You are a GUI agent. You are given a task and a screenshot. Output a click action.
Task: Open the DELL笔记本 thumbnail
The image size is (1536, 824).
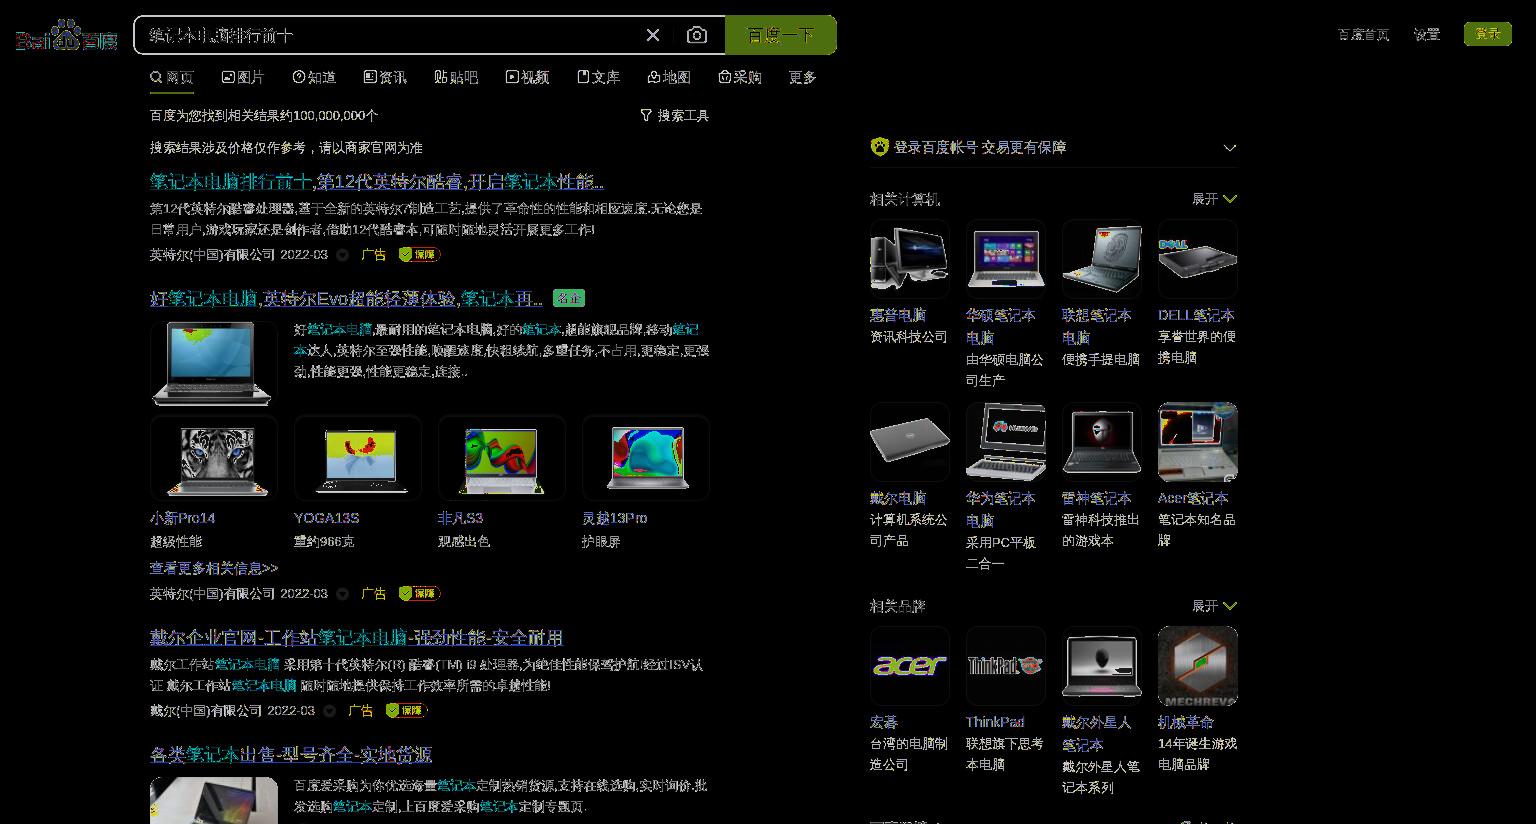coord(1198,260)
